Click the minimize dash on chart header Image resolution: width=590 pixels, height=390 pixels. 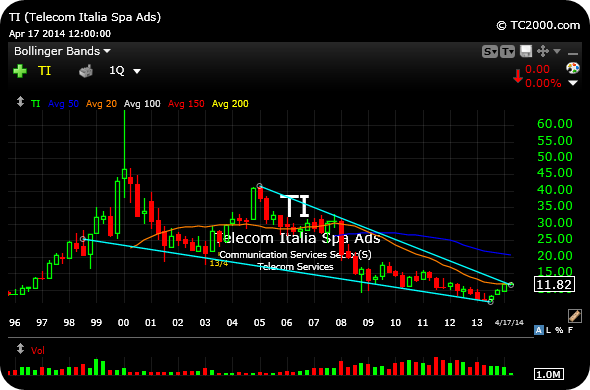572,53
